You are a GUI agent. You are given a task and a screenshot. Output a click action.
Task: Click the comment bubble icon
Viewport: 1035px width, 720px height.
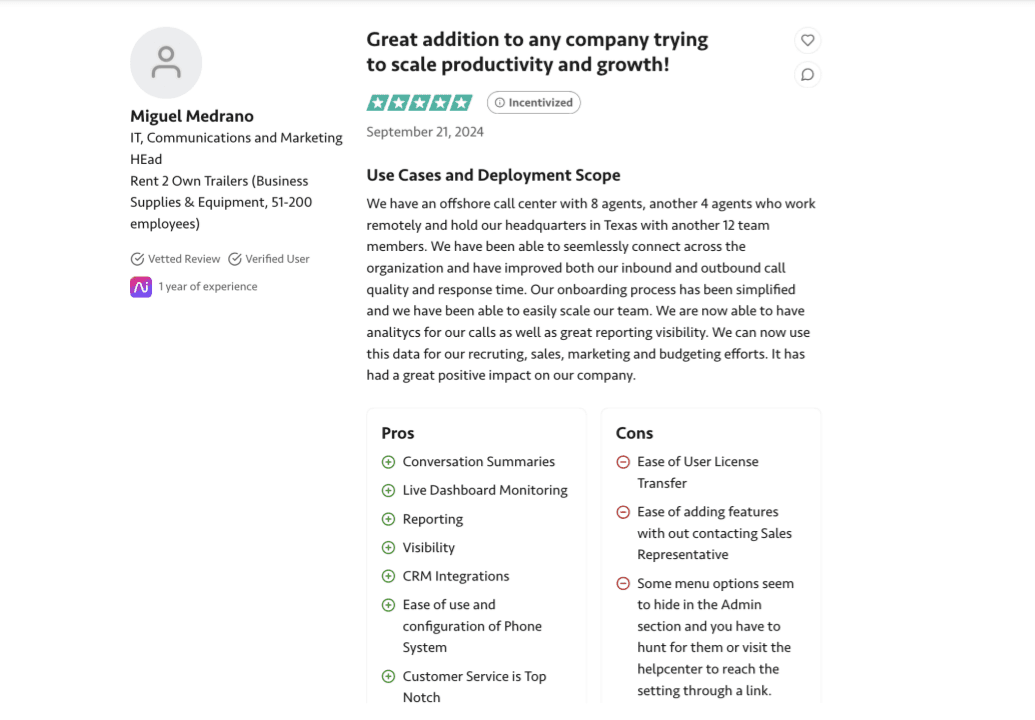(x=807, y=74)
